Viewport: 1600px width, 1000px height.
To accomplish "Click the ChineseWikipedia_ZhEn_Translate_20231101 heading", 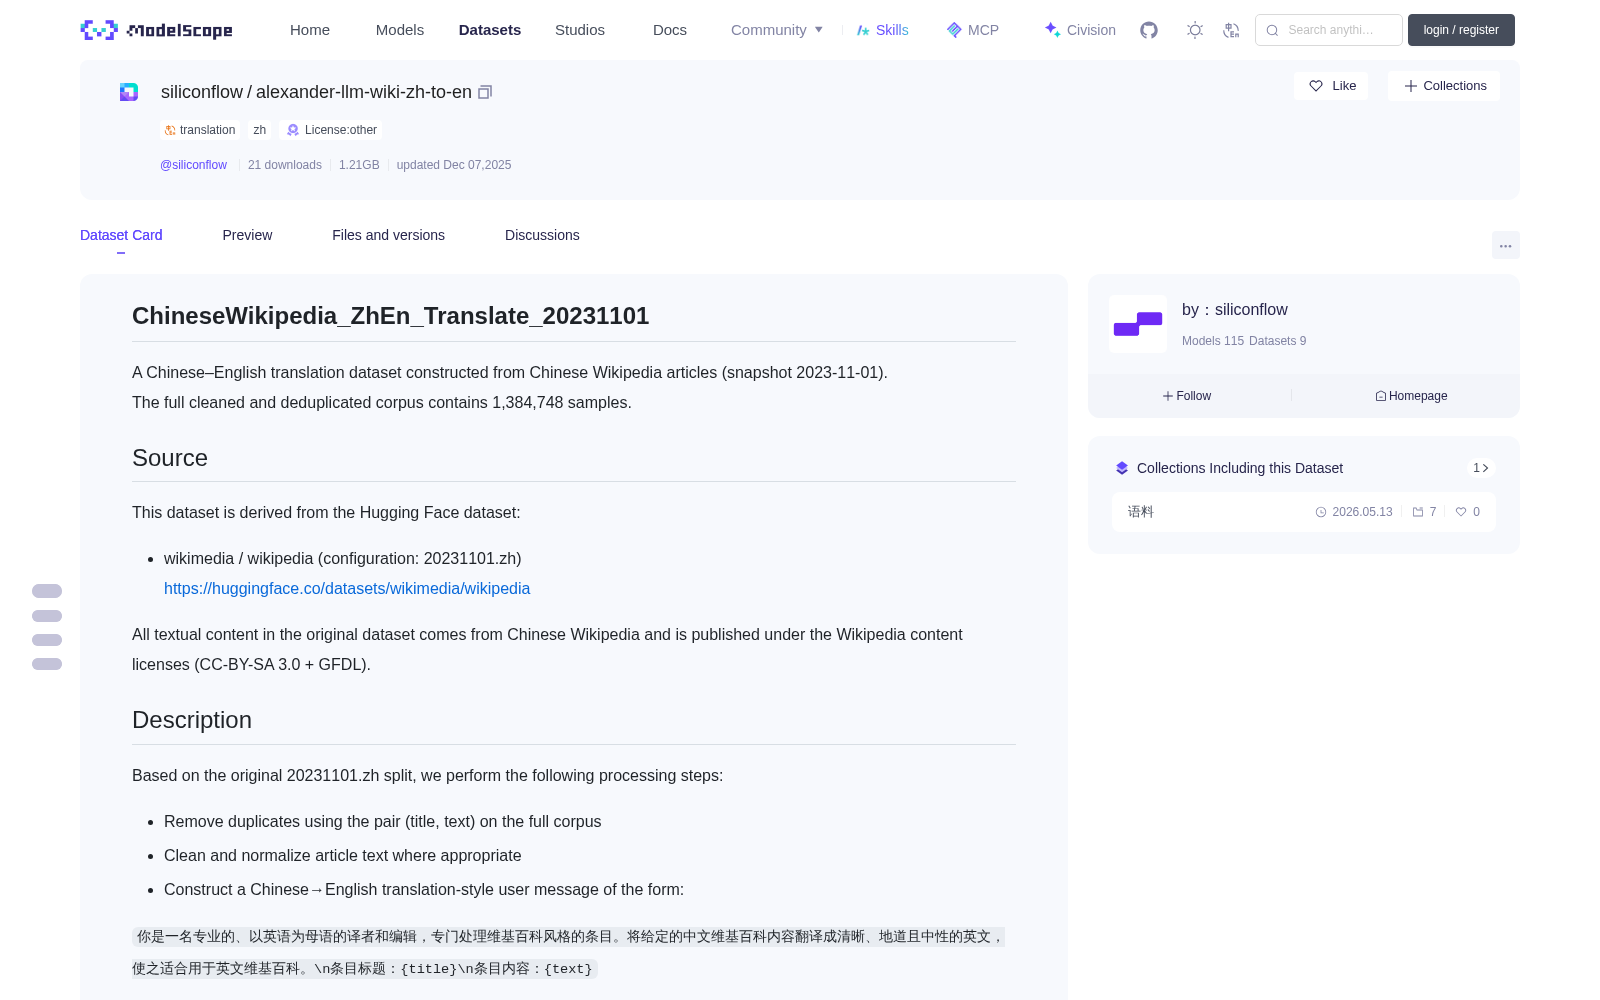I will click(391, 316).
